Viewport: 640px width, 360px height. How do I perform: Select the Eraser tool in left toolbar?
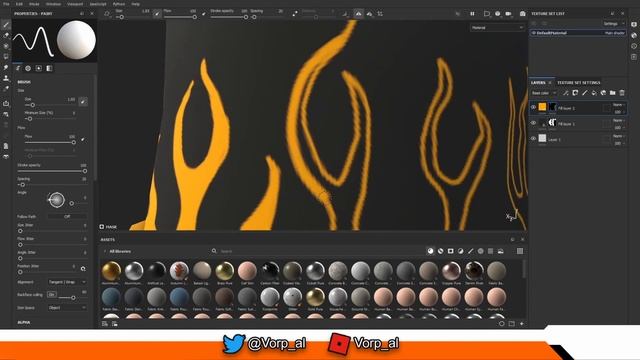pyautogui.click(x=6, y=36)
